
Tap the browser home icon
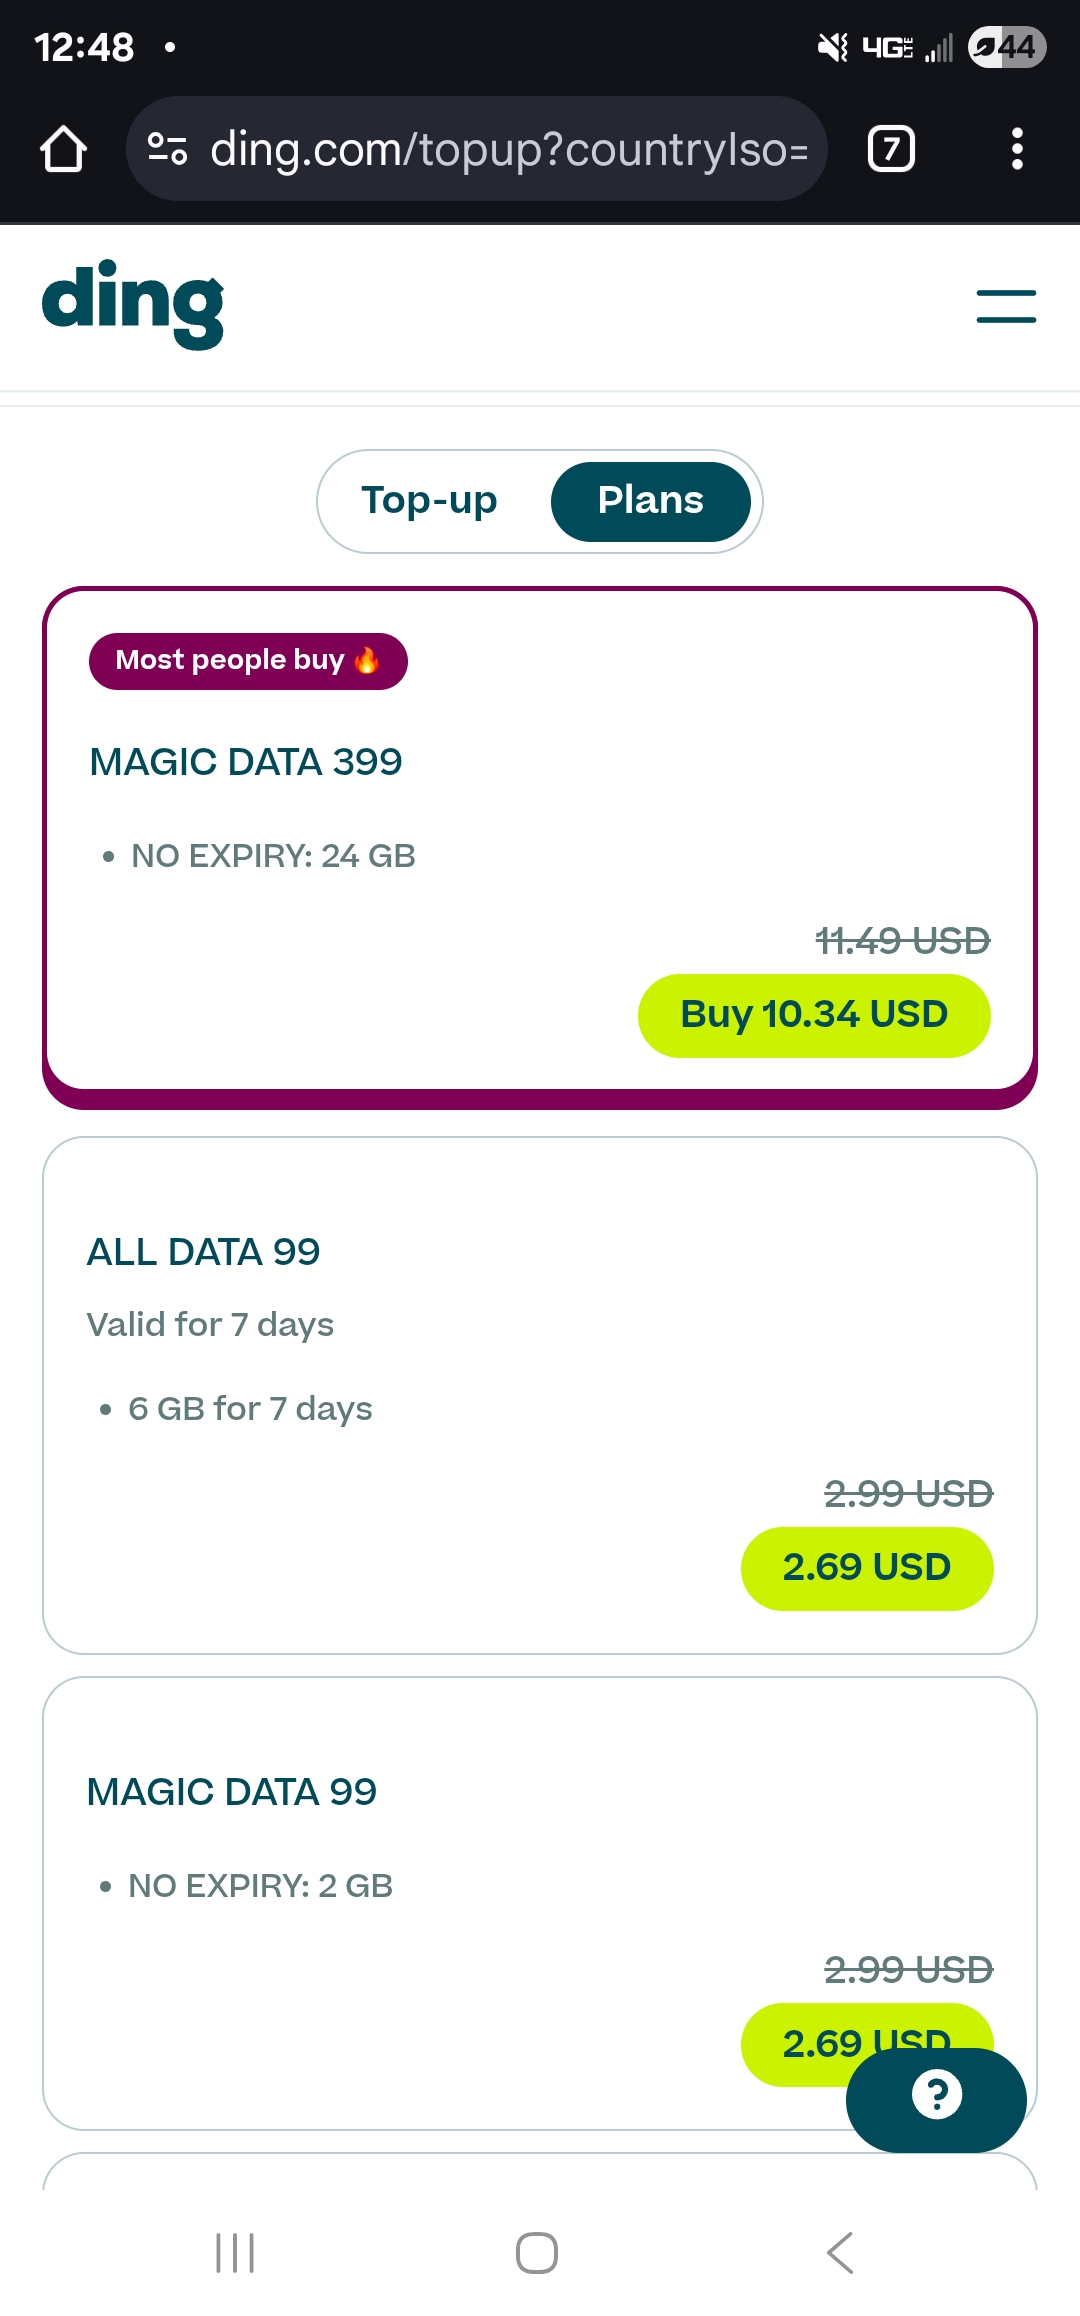click(x=64, y=149)
